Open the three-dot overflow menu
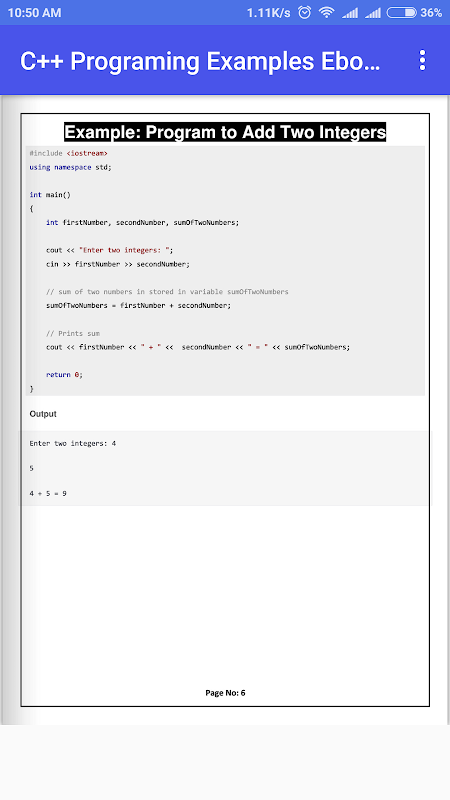 coord(422,60)
